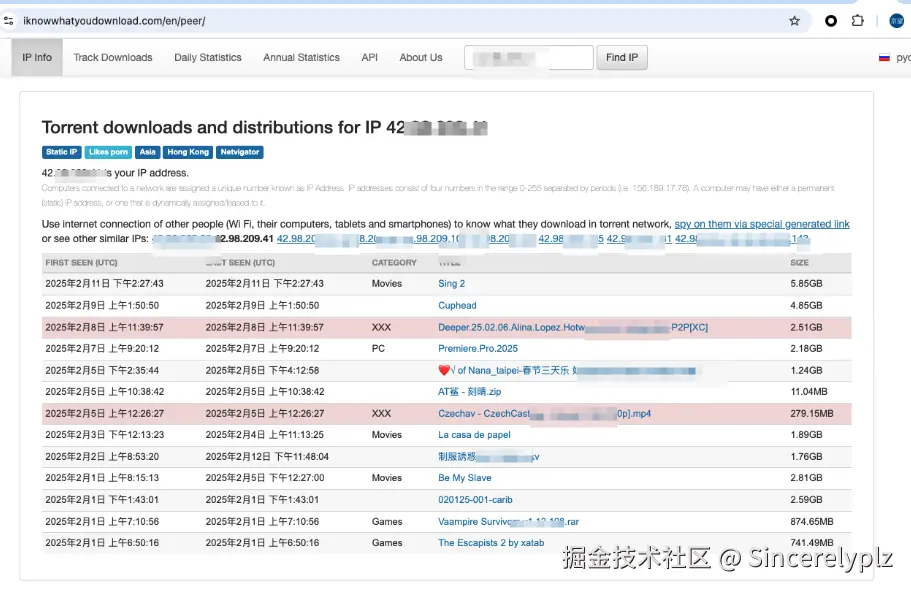Screen dimensions: 911x591
Task: Open the Vaampire Survivors rar link
Action: [x=508, y=522]
